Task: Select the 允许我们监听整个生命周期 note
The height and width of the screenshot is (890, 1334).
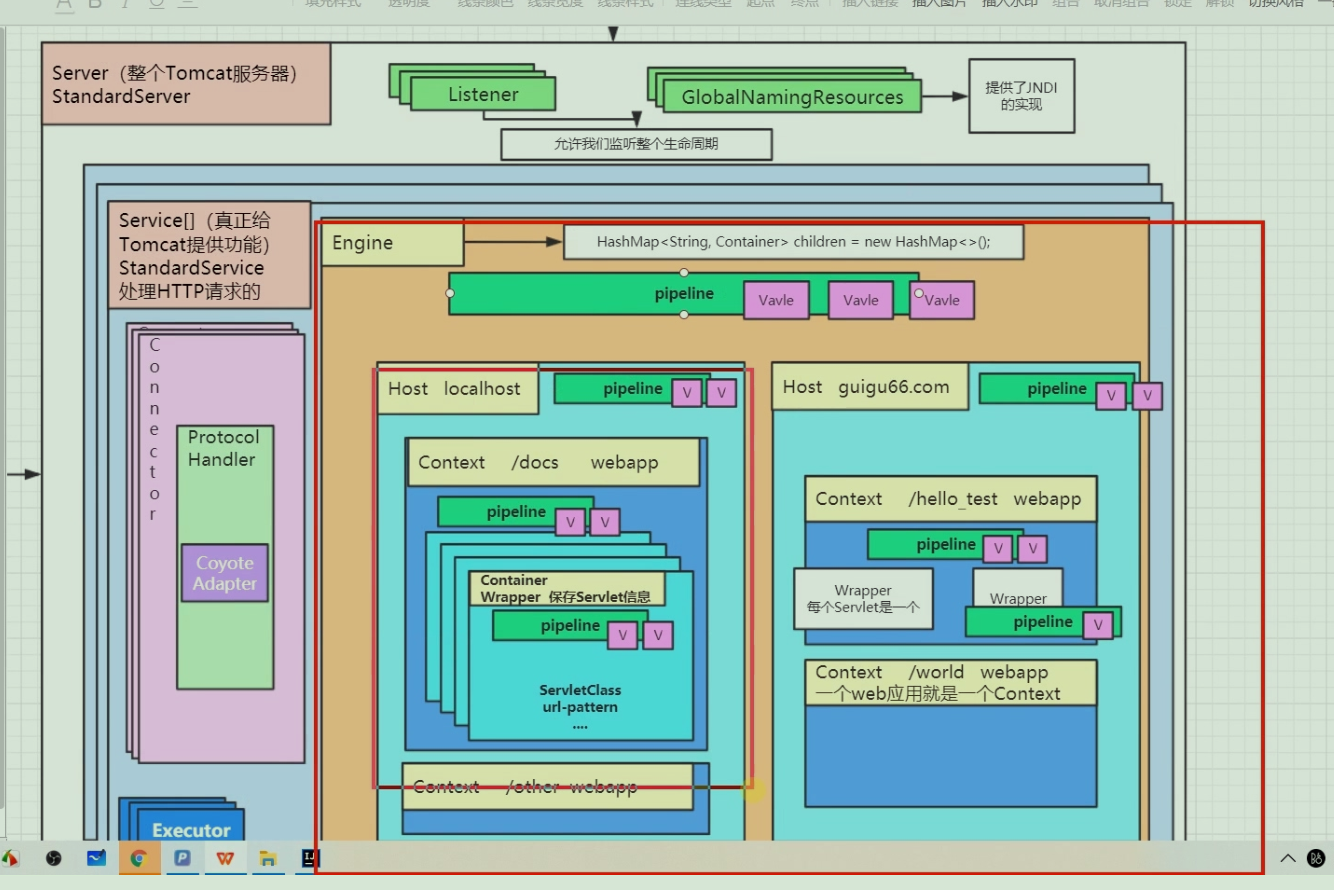Action: coord(636,144)
